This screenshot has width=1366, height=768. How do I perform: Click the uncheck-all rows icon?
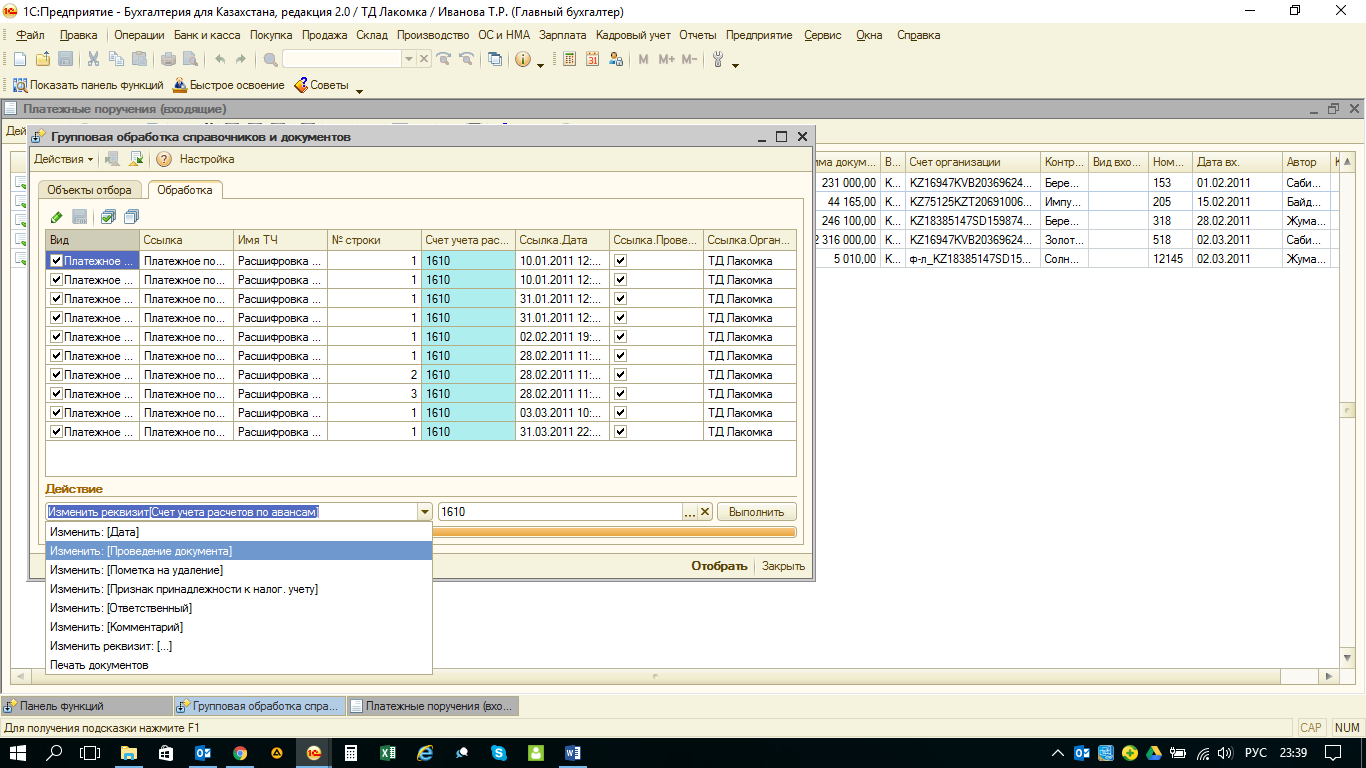(131, 217)
